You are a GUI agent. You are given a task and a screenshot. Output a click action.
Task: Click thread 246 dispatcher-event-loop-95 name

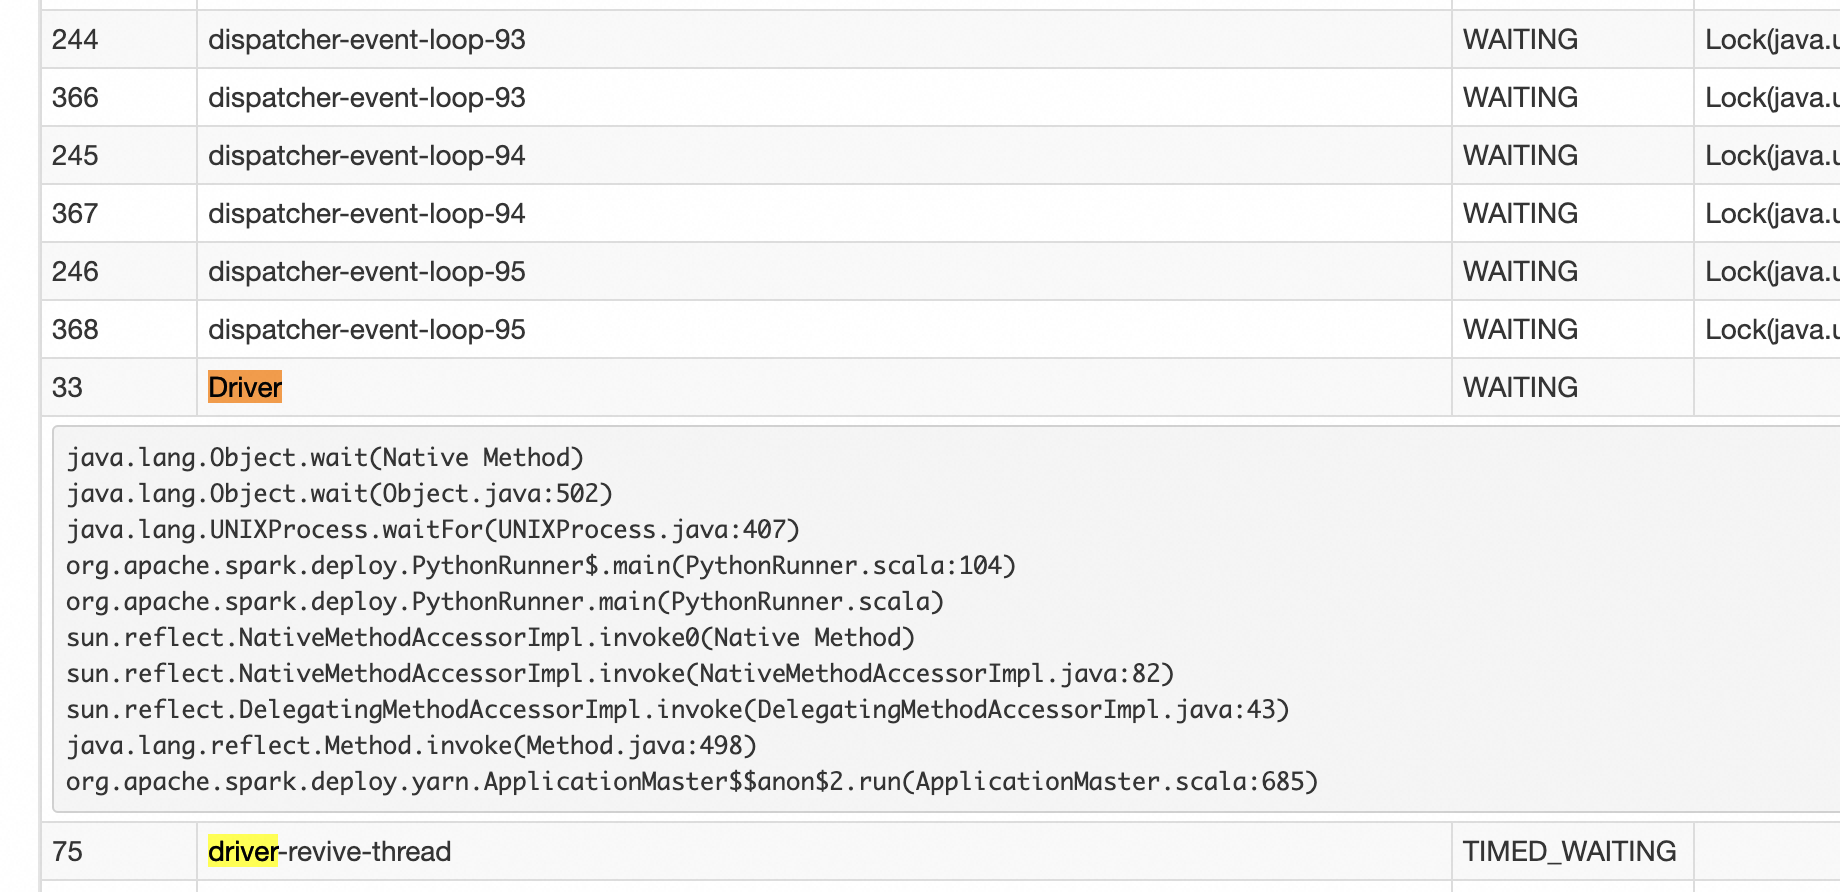point(366,272)
